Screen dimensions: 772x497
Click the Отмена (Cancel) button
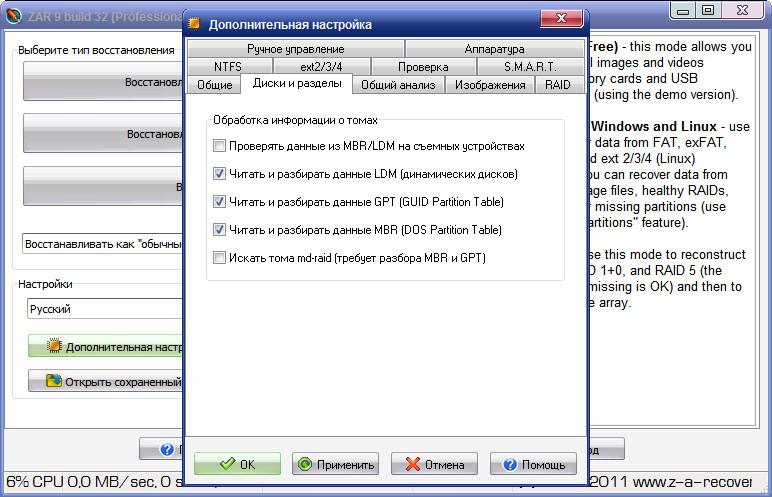(x=434, y=464)
